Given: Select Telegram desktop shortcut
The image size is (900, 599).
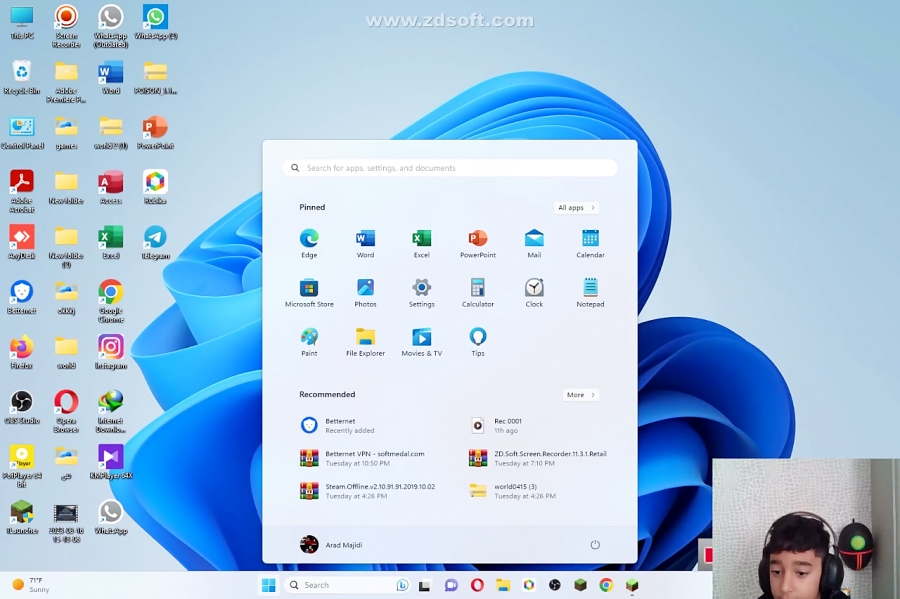Looking at the screenshot, I should (155, 242).
